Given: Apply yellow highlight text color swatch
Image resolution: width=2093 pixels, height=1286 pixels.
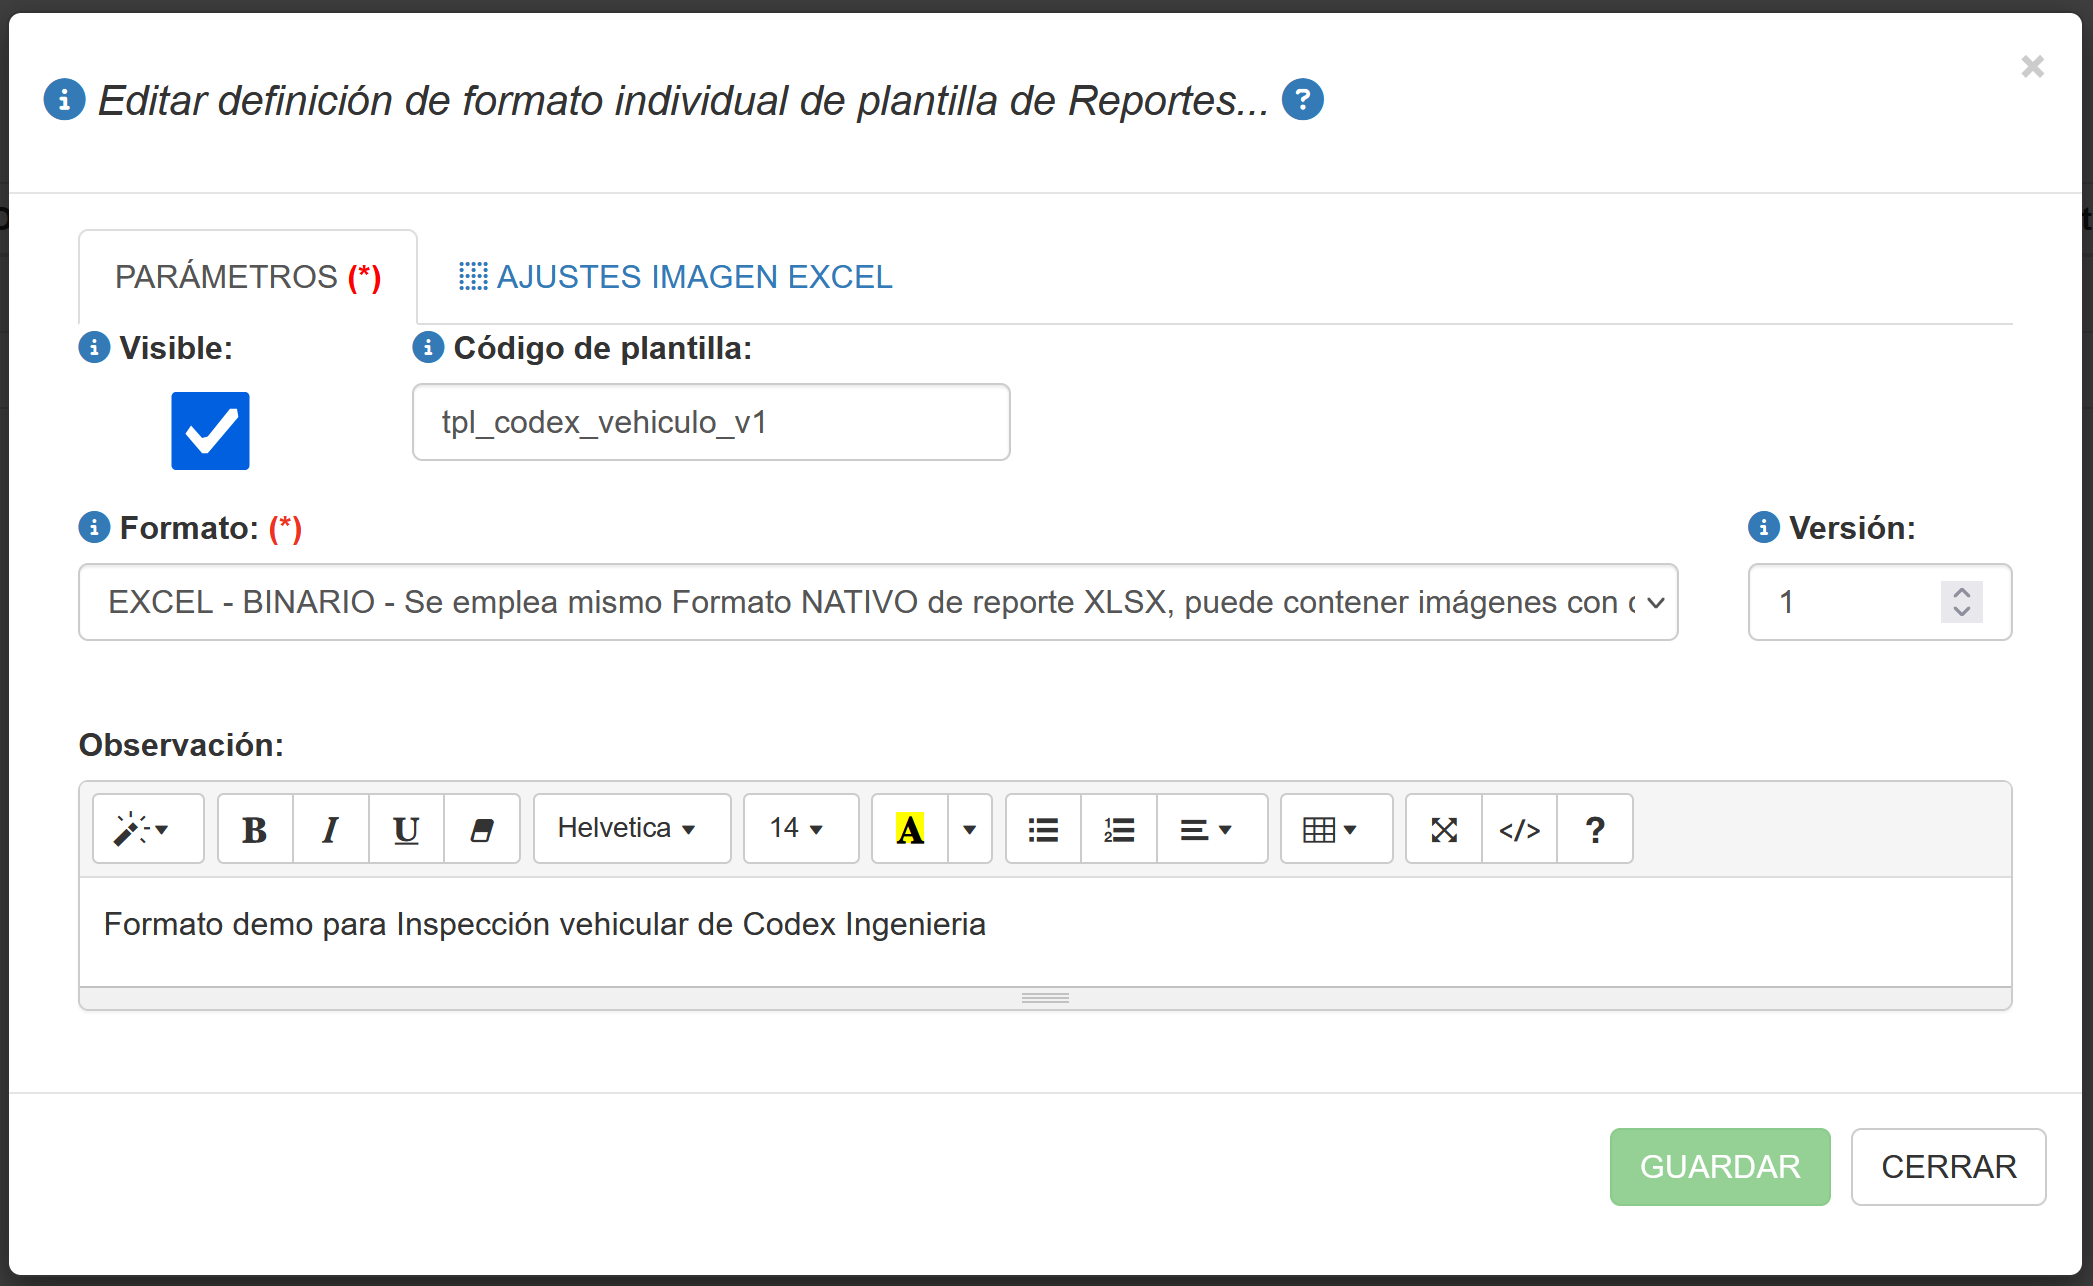Looking at the screenshot, I should click(909, 829).
